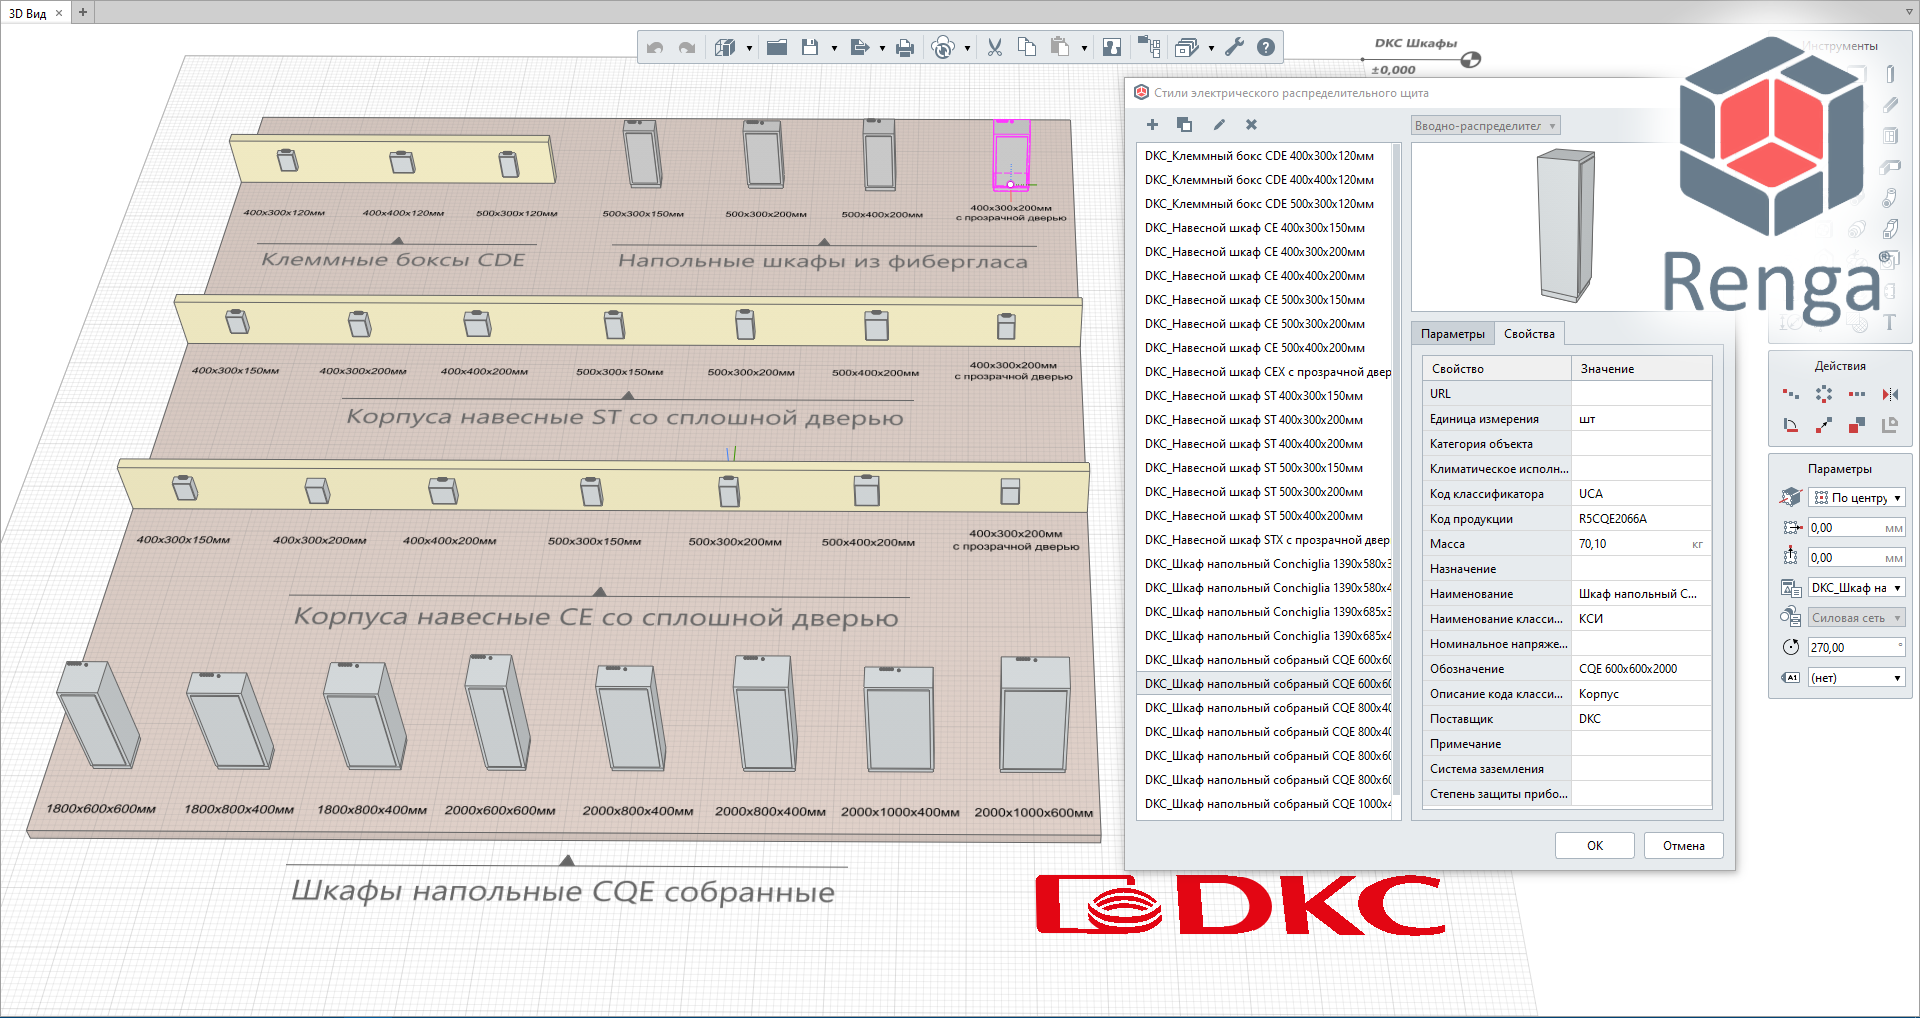Select 'DKC_Клеммный бокс CDE 500x300x120мм' style
Image resolution: width=1920 pixels, height=1018 pixels.
click(1264, 204)
